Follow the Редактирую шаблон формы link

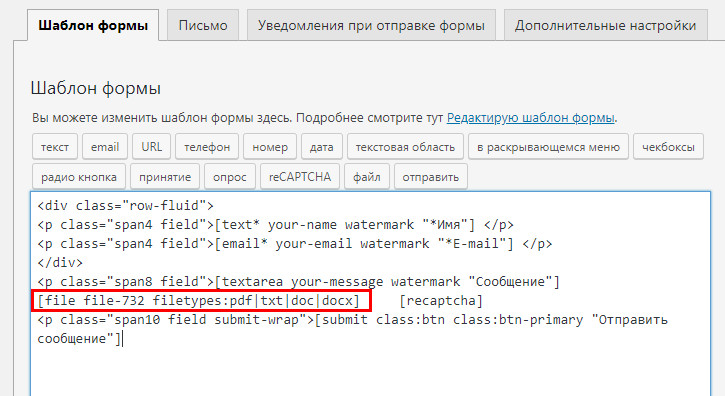coord(530,118)
